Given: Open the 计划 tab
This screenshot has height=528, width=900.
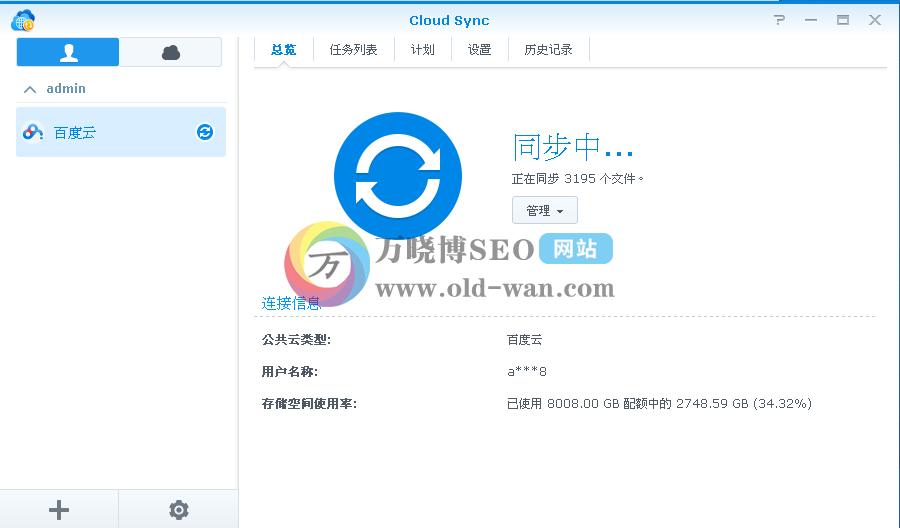Looking at the screenshot, I should coord(422,50).
